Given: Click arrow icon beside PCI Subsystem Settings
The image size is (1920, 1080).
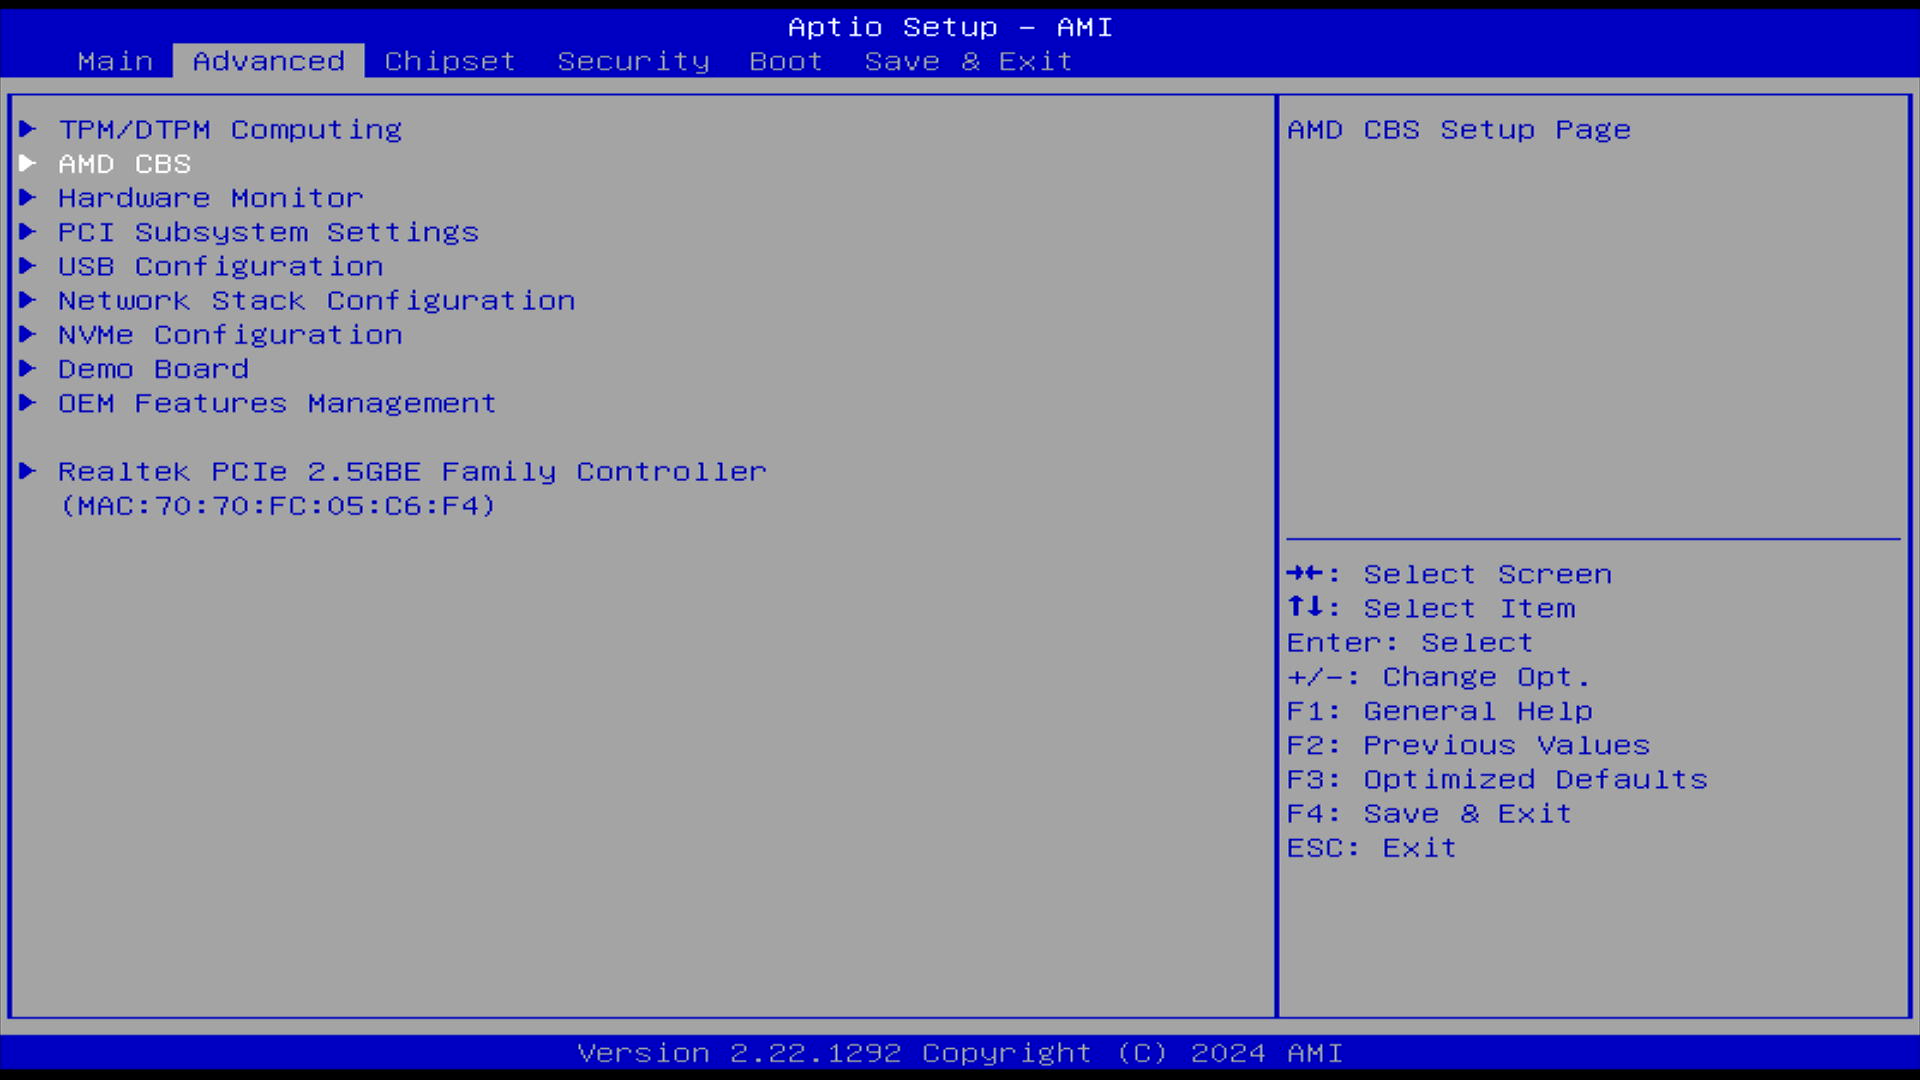Looking at the screenshot, I should pos(28,232).
